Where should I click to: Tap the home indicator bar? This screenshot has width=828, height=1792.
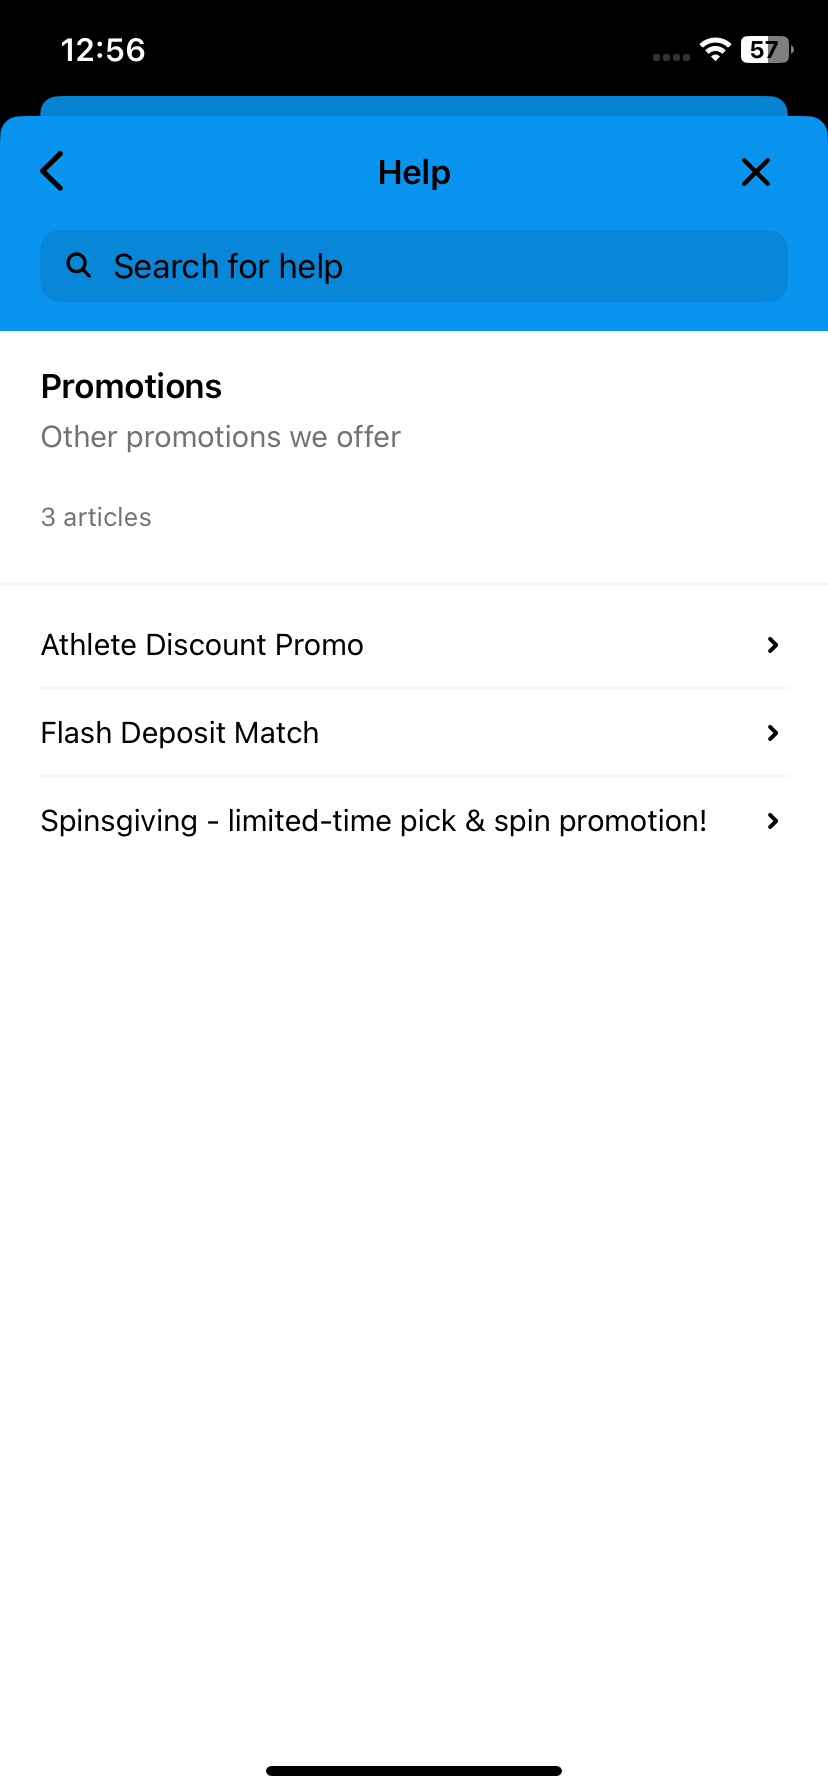pyautogui.click(x=414, y=1771)
